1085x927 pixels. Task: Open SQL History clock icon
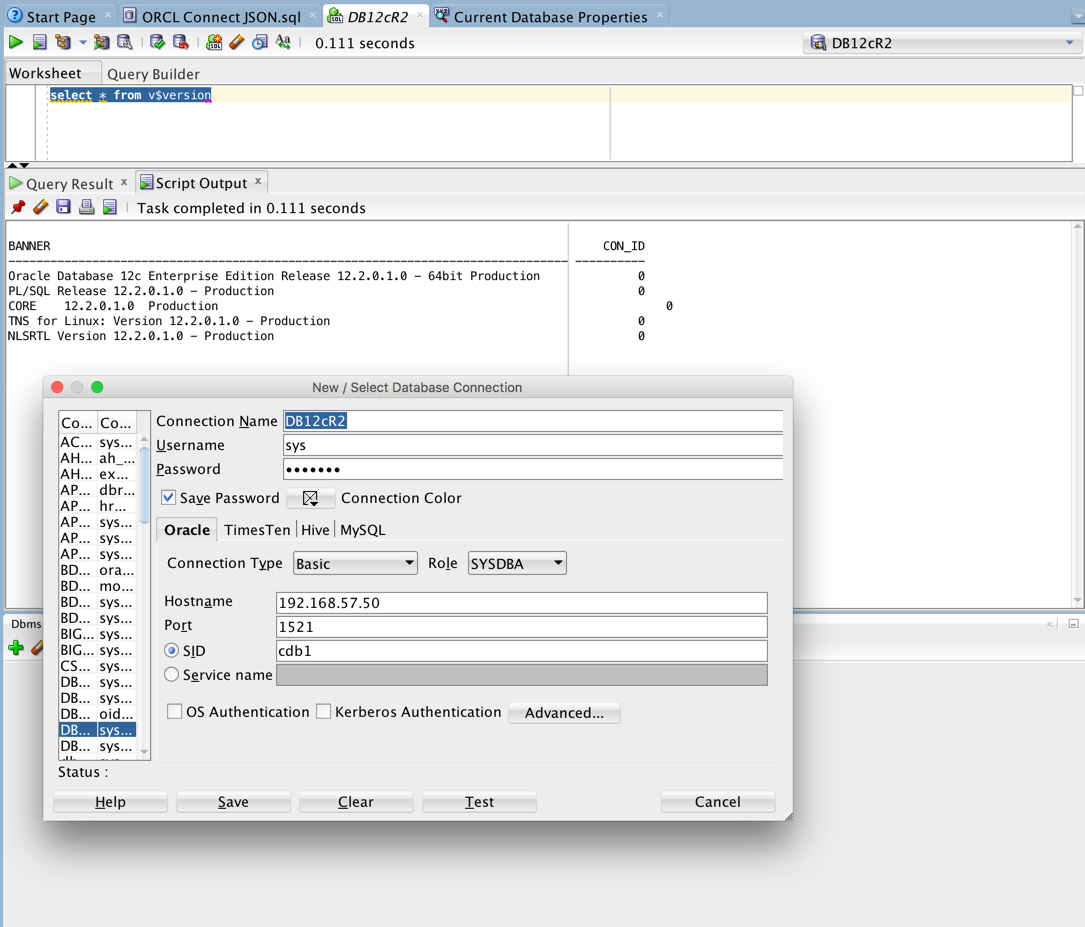pyautogui.click(x=259, y=42)
